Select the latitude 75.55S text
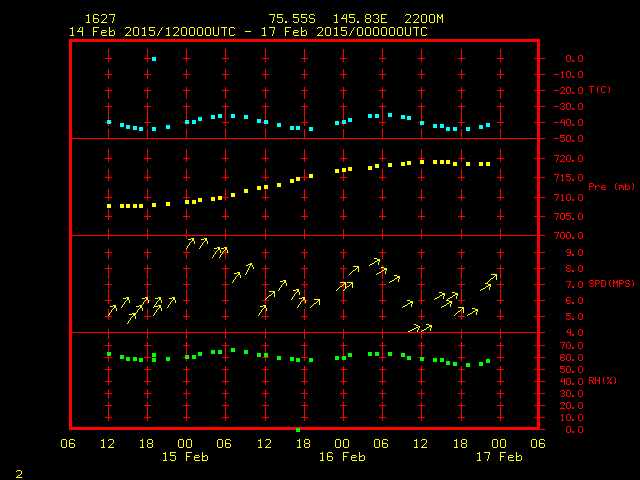Image resolution: width=640 pixels, height=480 pixels. click(289, 19)
